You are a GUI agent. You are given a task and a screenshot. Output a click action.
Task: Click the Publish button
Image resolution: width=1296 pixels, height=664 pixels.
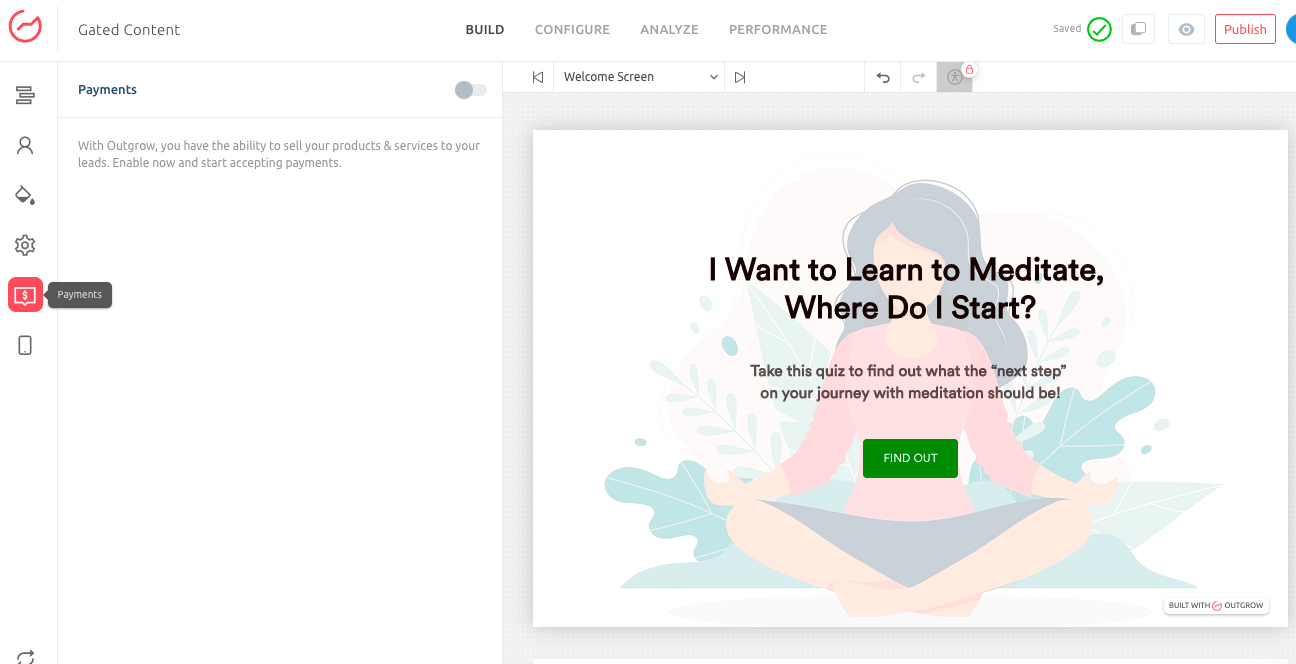1245,29
